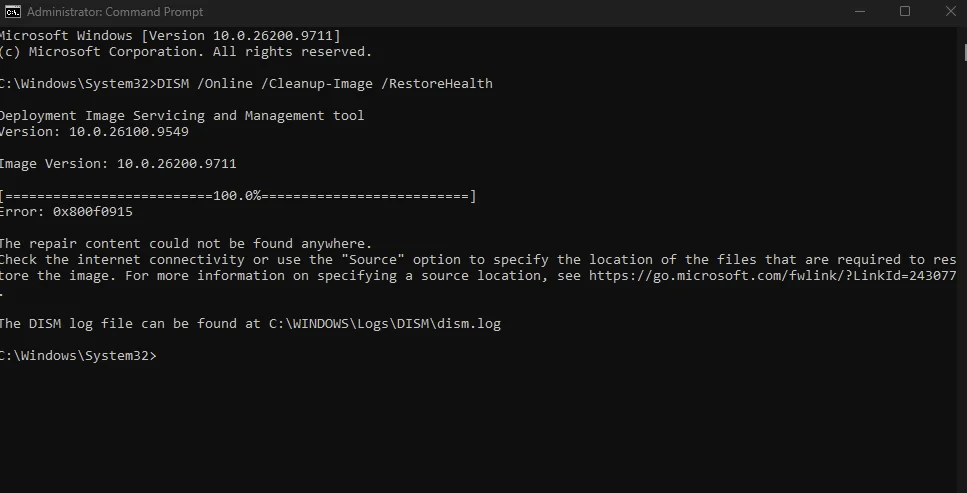
Task: Open the Command Prompt system menu icon
Action: [x=12, y=11]
